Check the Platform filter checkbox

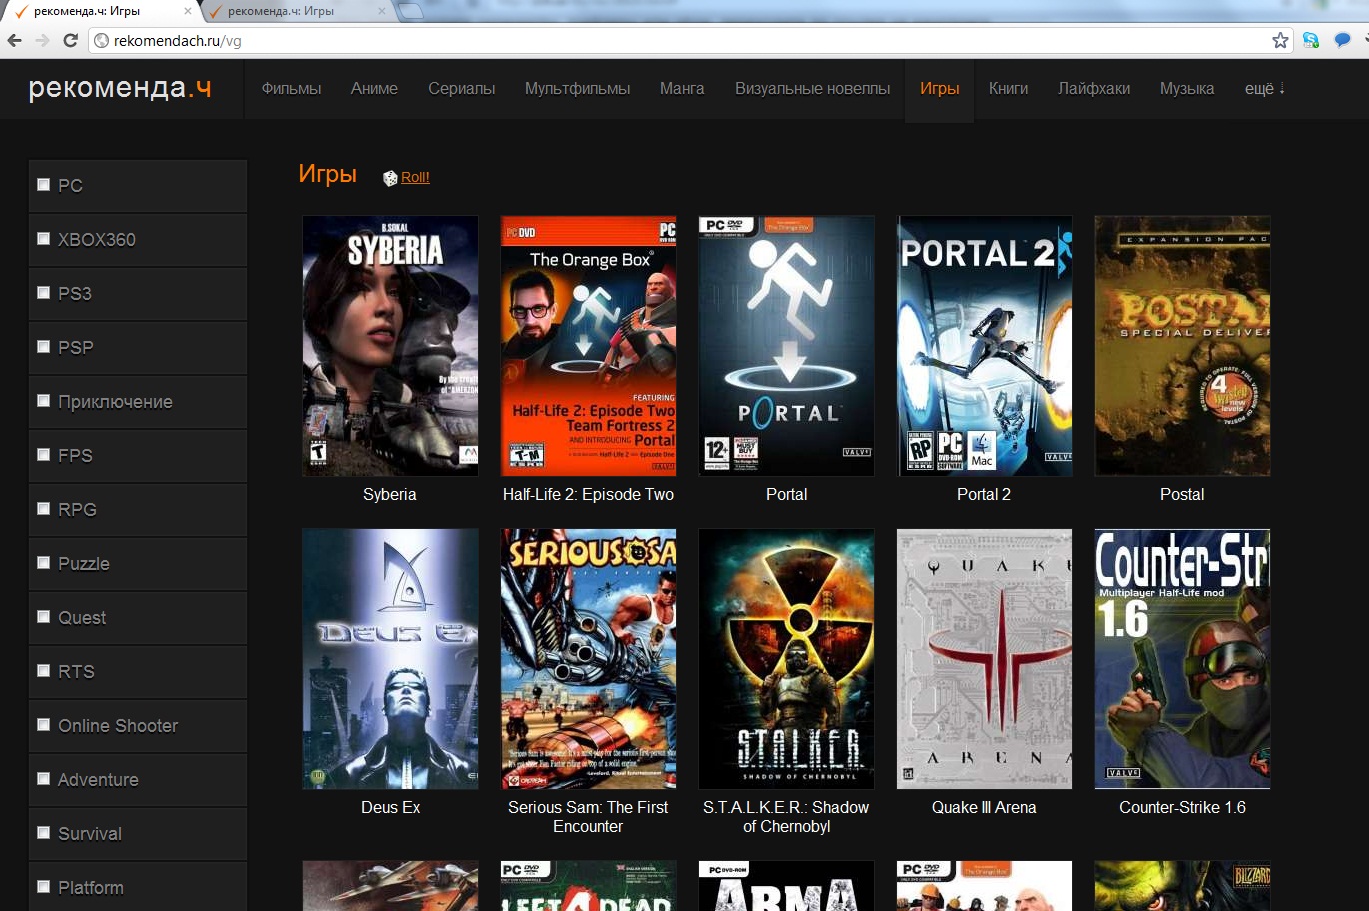pyautogui.click(x=43, y=886)
